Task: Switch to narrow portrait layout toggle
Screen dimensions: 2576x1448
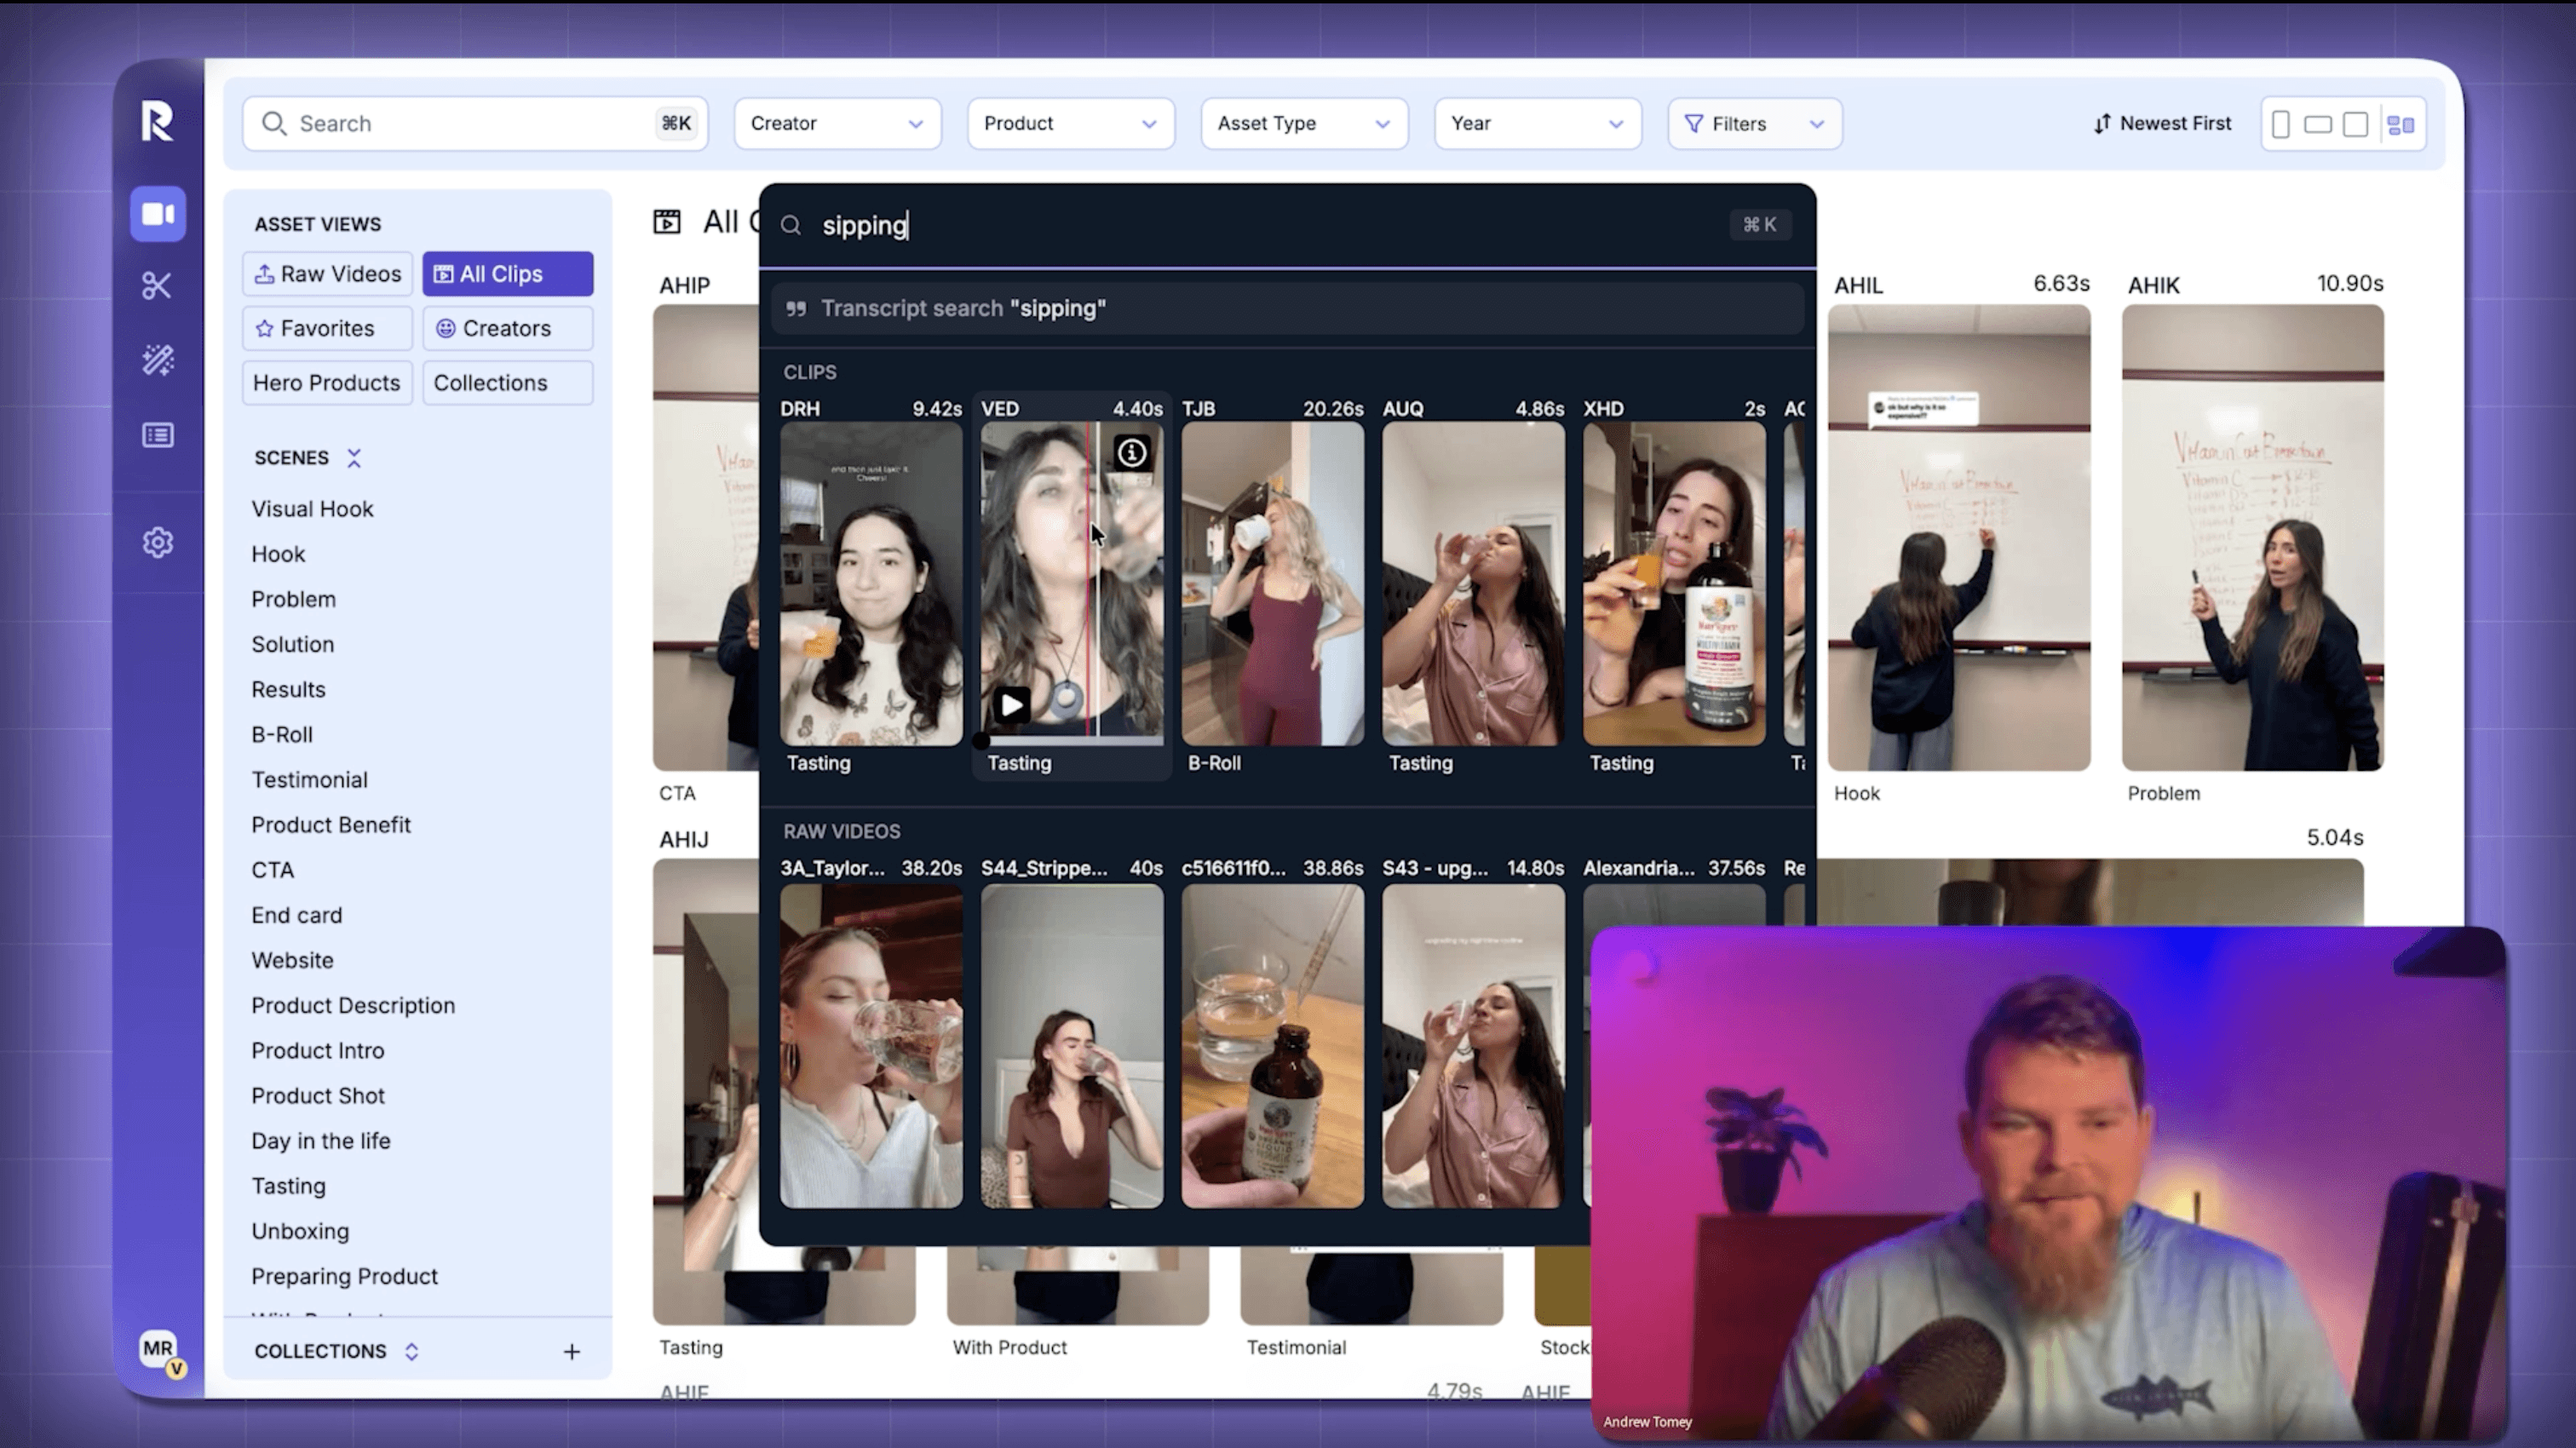Action: pyautogui.click(x=2281, y=124)
